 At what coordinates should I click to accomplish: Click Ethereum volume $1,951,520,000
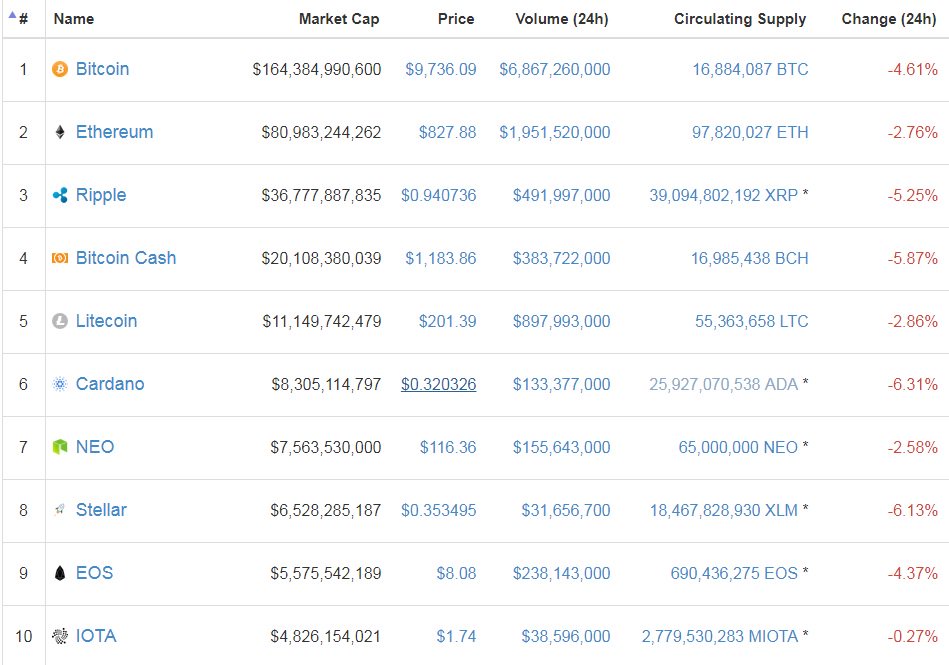[x=554, y=133]
